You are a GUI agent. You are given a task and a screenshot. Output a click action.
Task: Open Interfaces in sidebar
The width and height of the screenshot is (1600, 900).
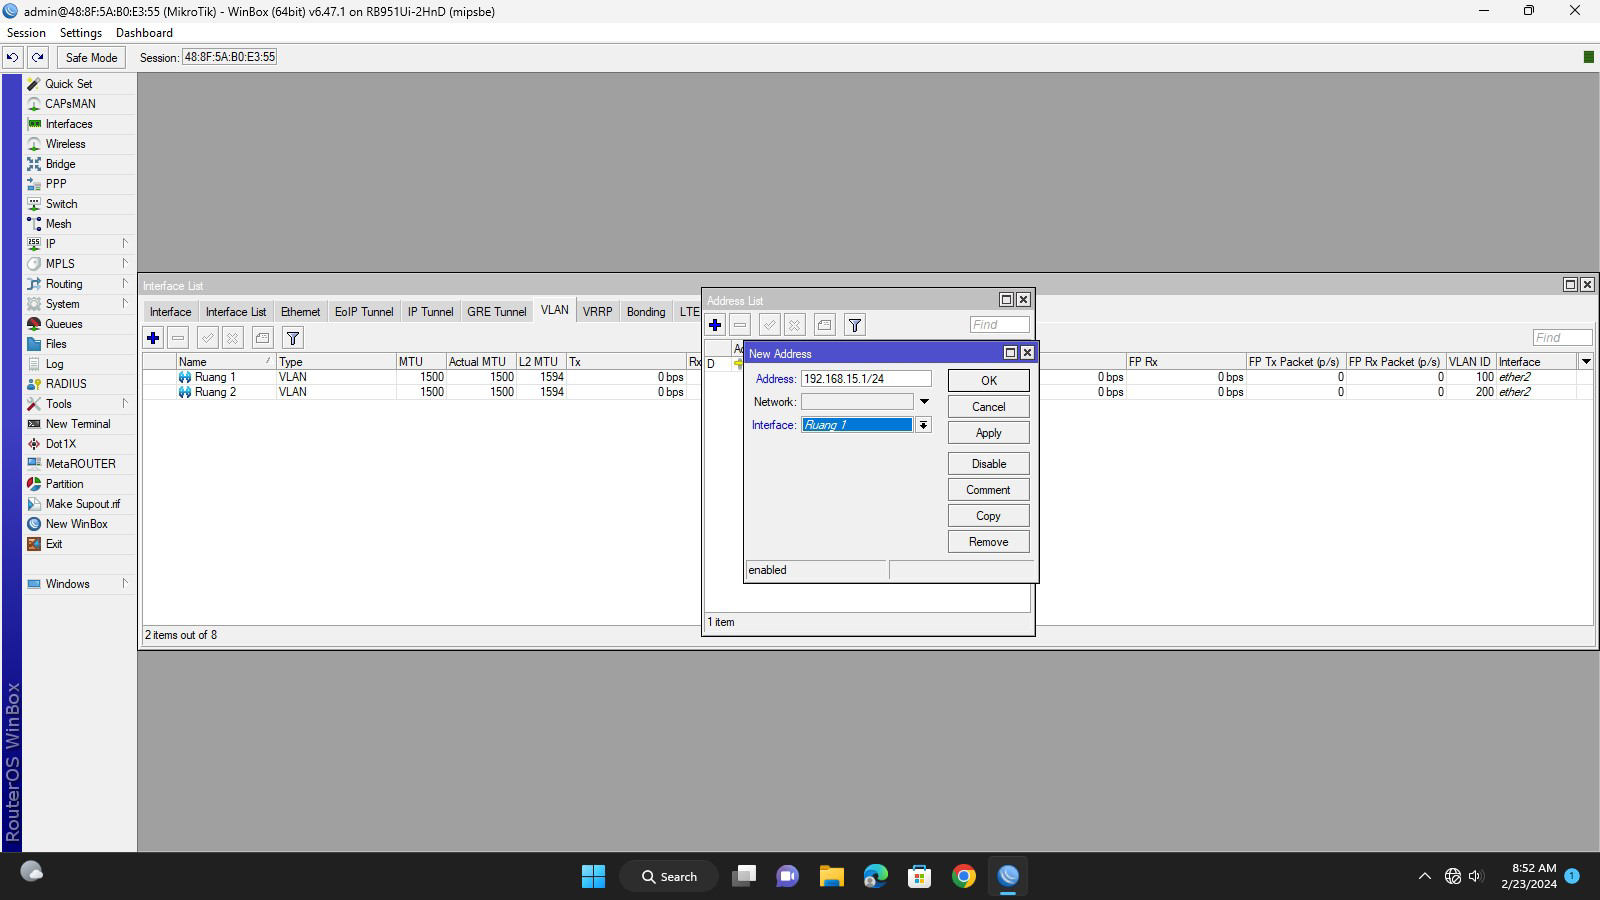(x=69, y=124)
